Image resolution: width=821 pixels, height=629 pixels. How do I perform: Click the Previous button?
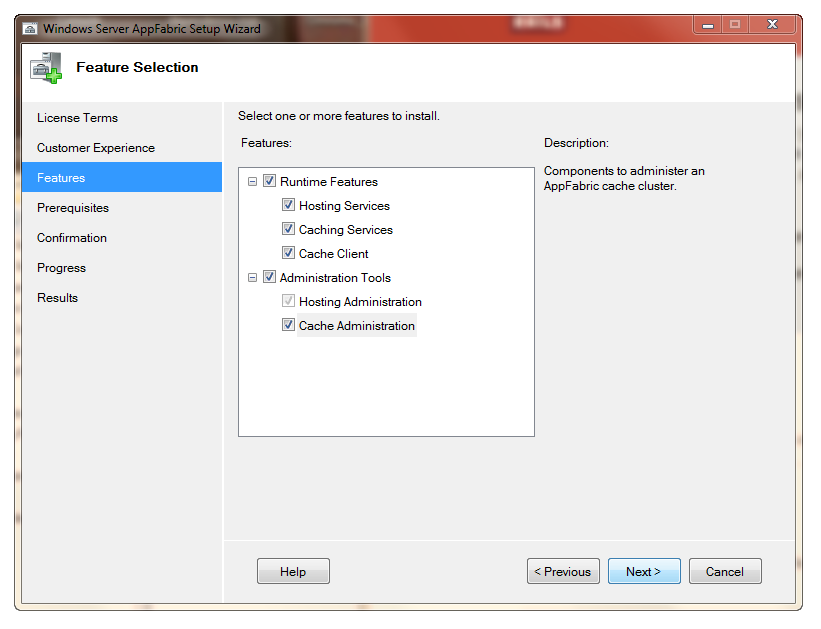coord(563,571)
